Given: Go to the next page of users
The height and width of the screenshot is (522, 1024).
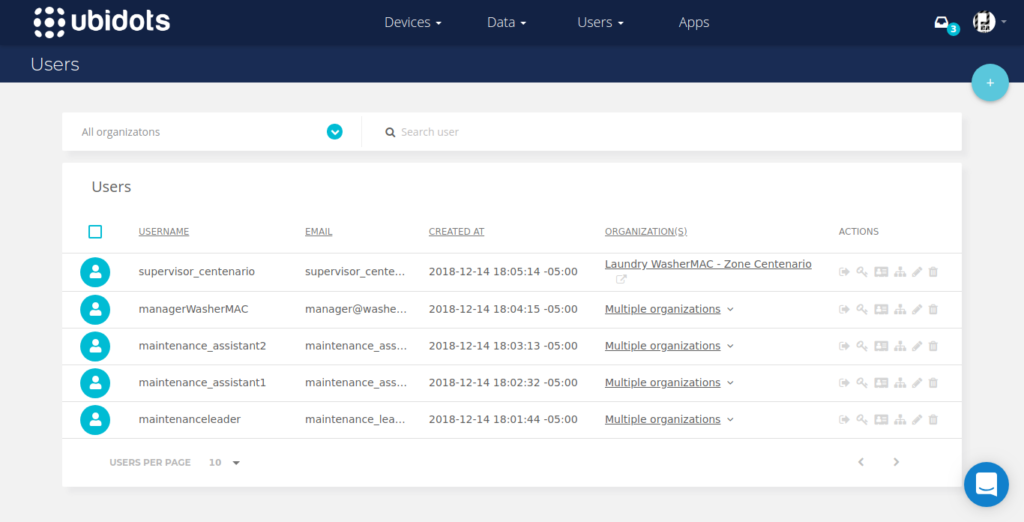Looking at the screenshot, I should [x=896, y=462].
